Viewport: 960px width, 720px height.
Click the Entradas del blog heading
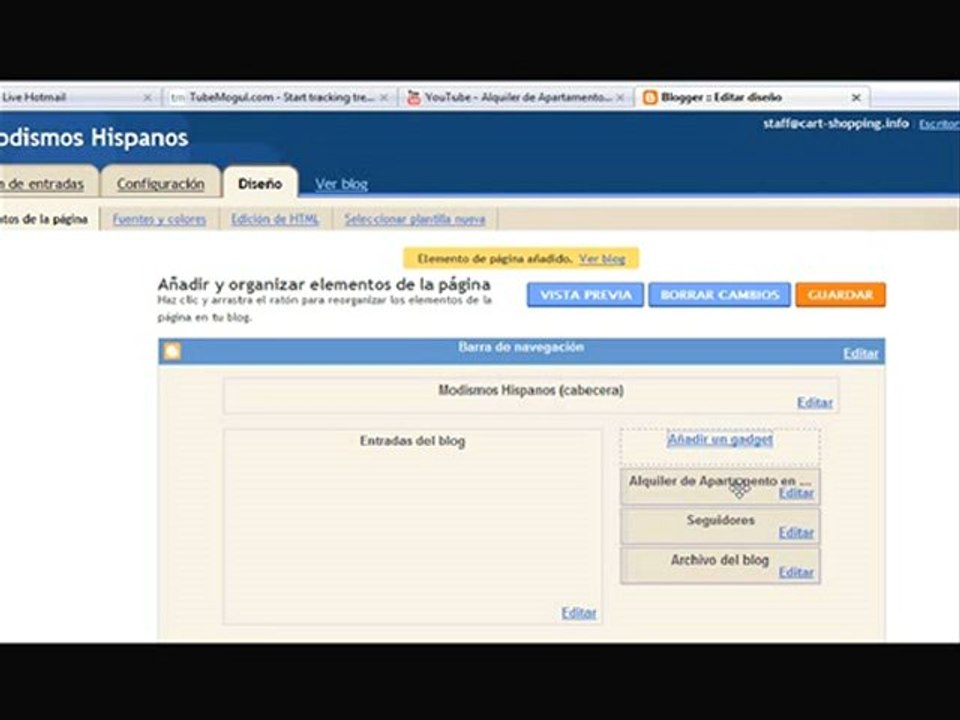[412, 441]
